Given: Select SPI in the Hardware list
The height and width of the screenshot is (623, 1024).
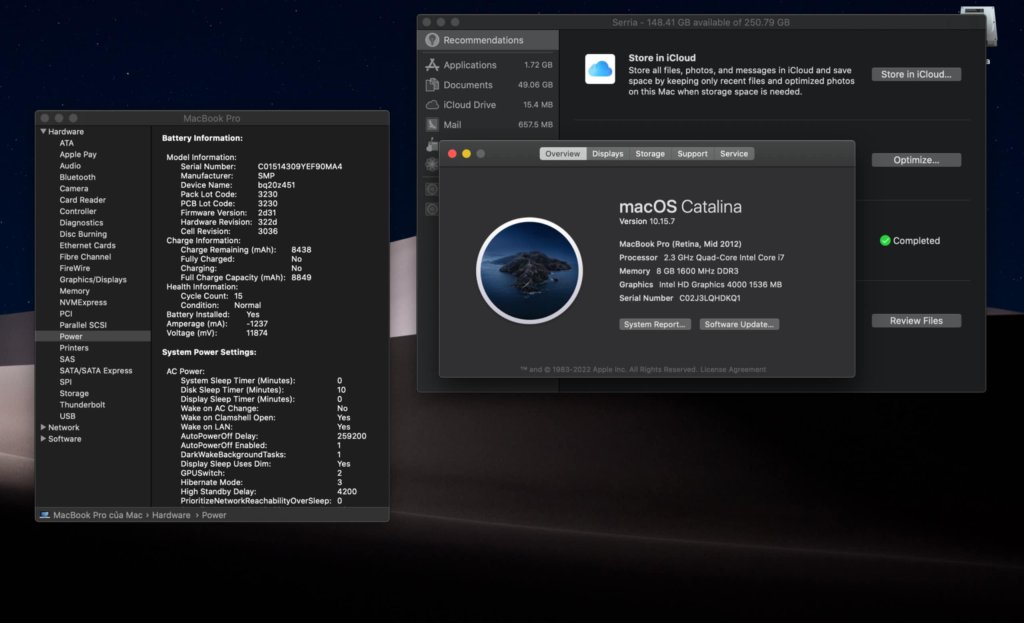Looking at the screenshot, I should click(65, 382).
